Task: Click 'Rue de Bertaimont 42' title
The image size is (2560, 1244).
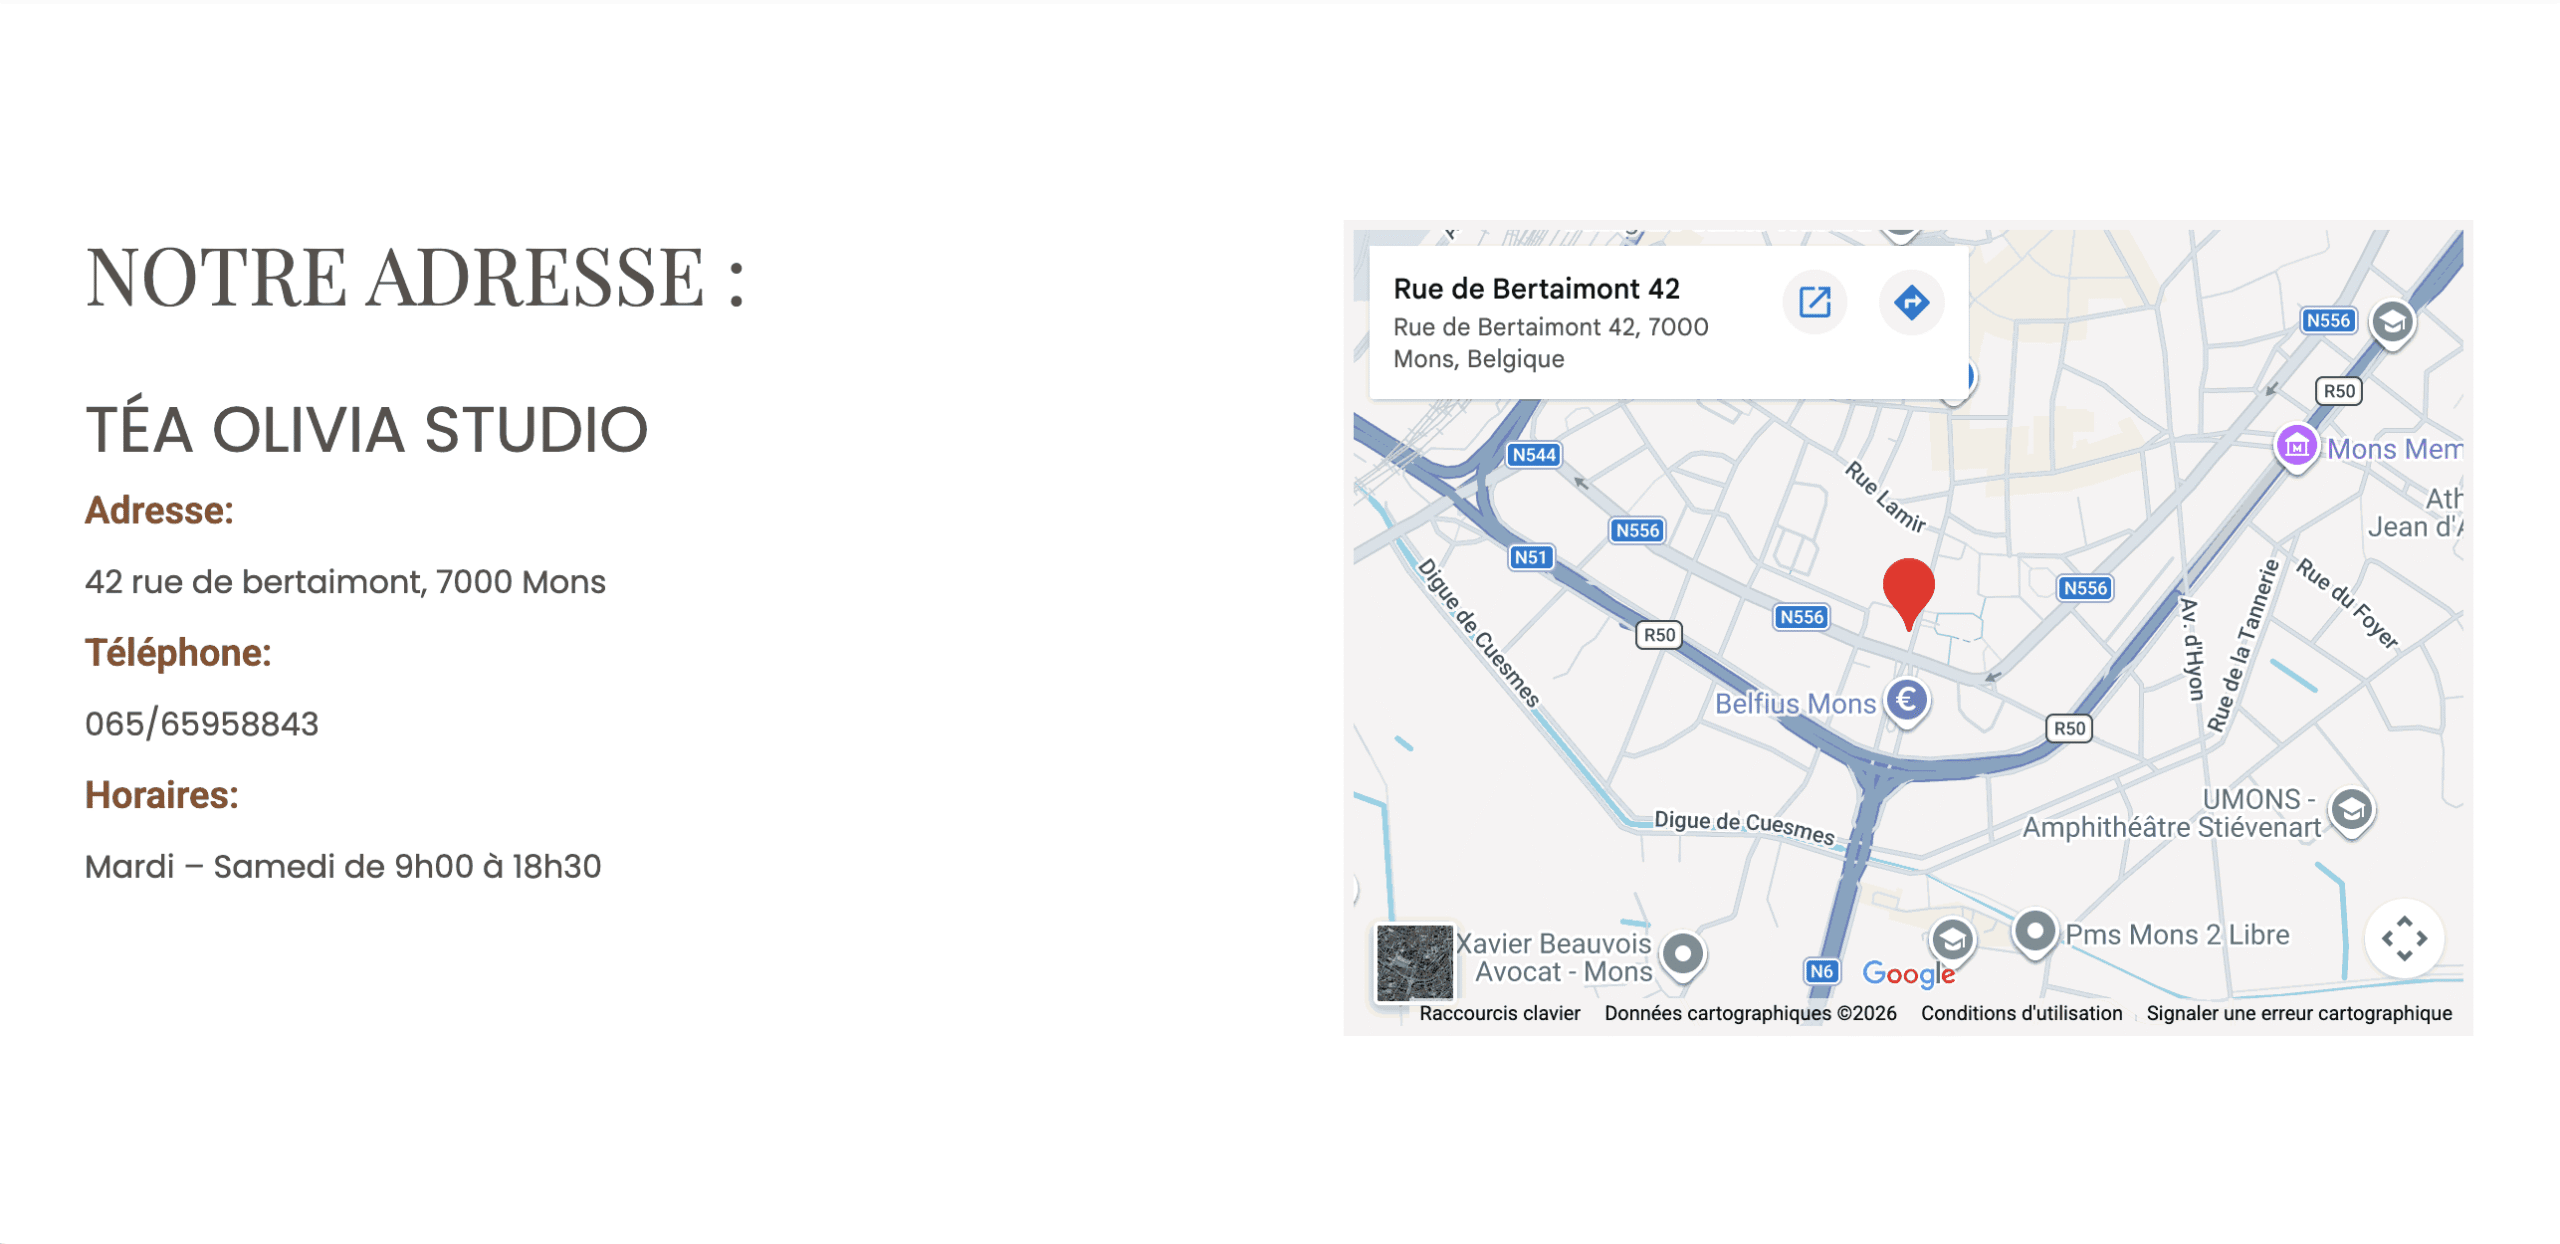Action: (1536, 289)
